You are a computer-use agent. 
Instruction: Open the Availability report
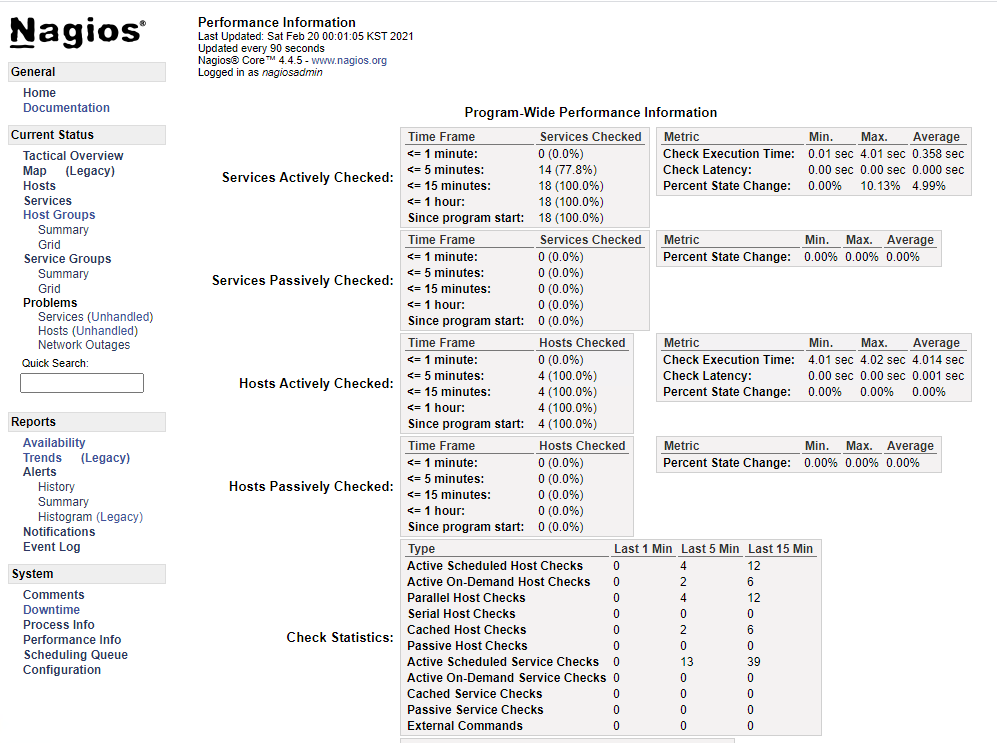[54, 443]
